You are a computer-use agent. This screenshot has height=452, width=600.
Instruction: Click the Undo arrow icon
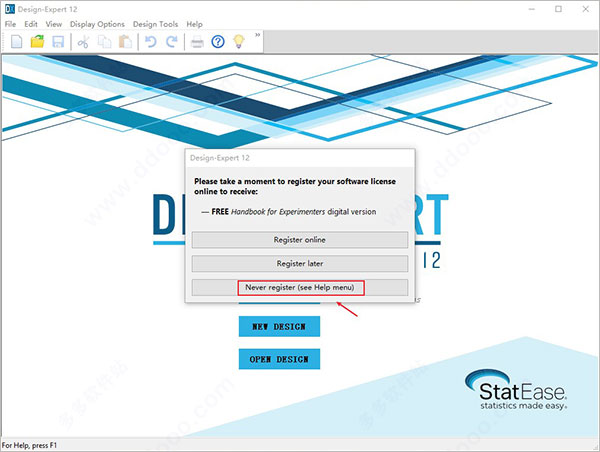click(150, 41)
